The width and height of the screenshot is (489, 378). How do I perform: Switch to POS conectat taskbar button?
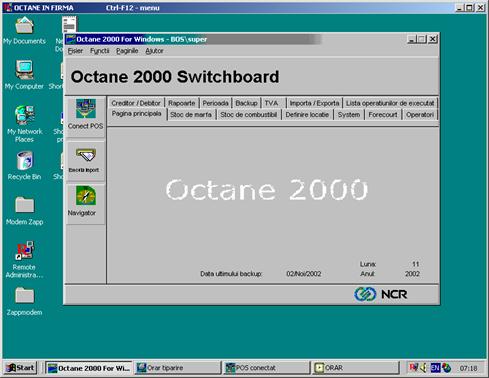tap(265, 368)
